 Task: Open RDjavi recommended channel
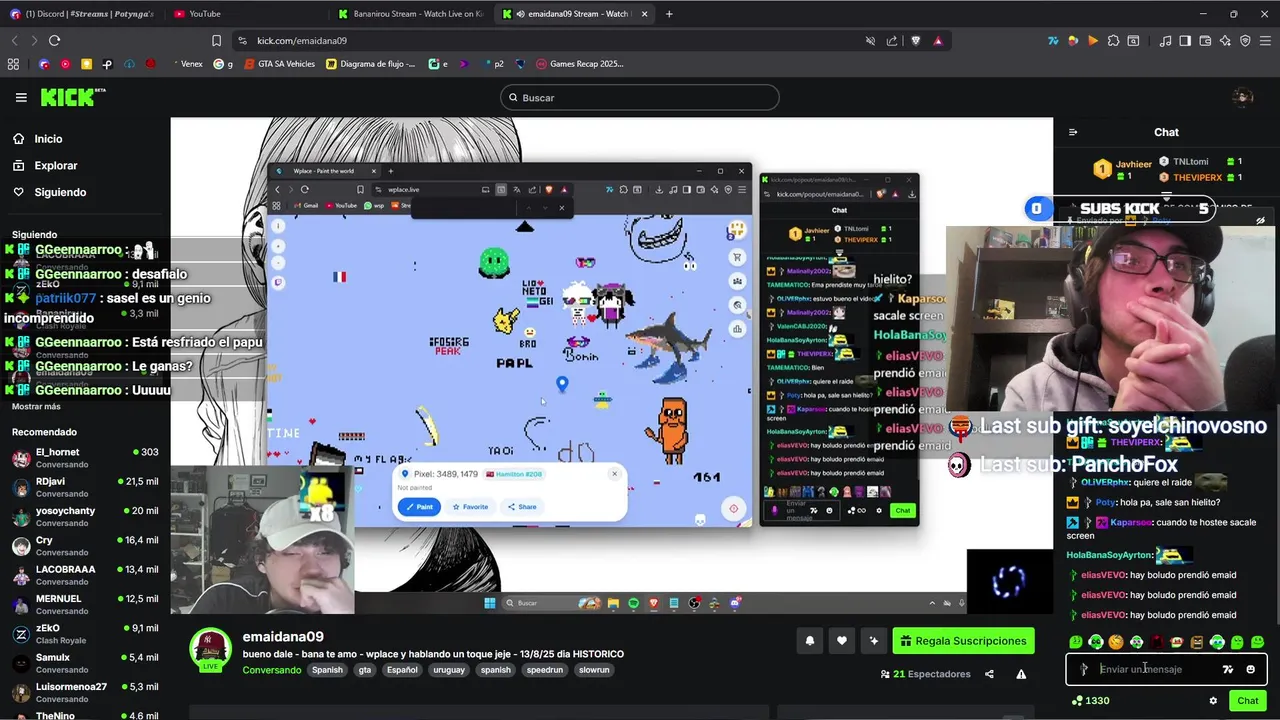(85, 487)
